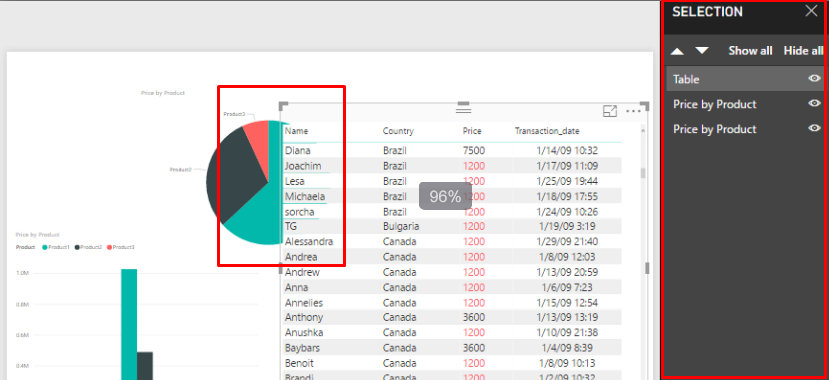Click the Lesa name cell
This screenshot has height=380, width=829.
[294, 181]
